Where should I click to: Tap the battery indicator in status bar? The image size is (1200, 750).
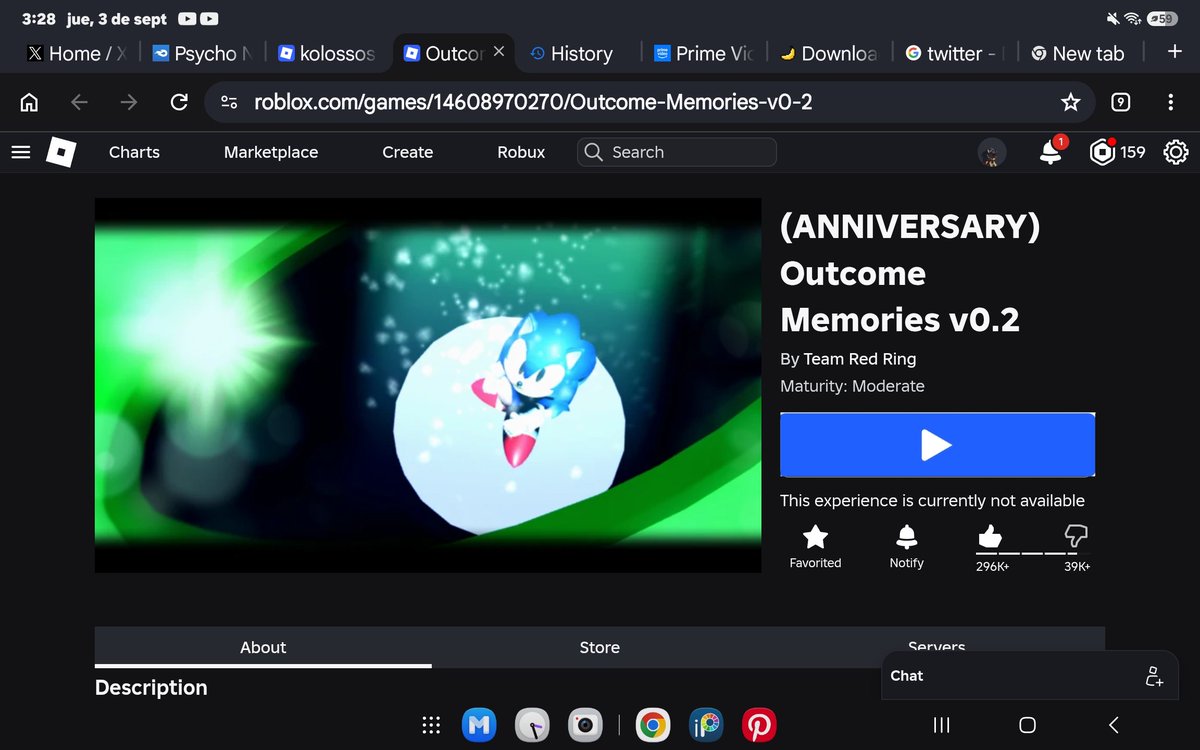(x=1162, y=18)
